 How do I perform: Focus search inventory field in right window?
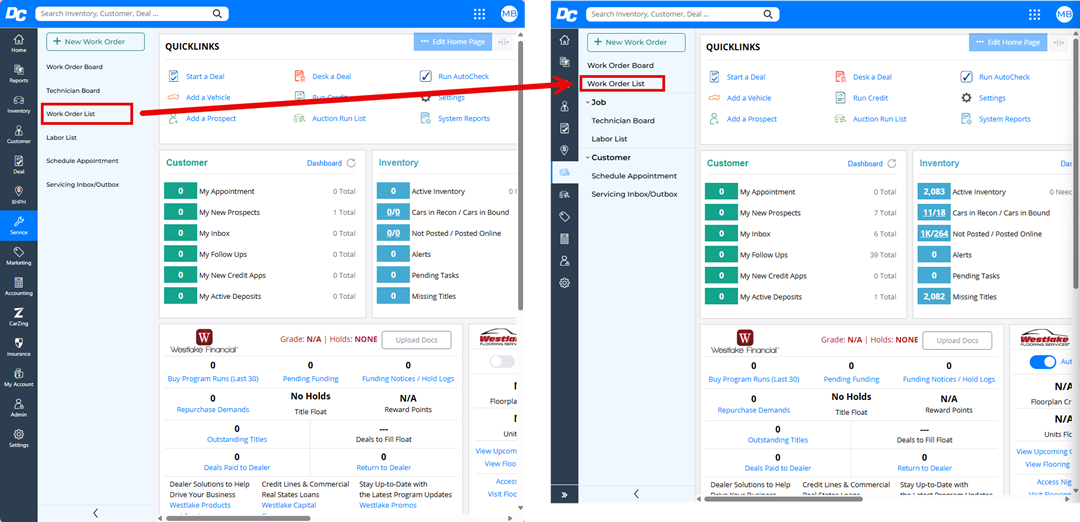pyautogui.click(x=676, y=14)
